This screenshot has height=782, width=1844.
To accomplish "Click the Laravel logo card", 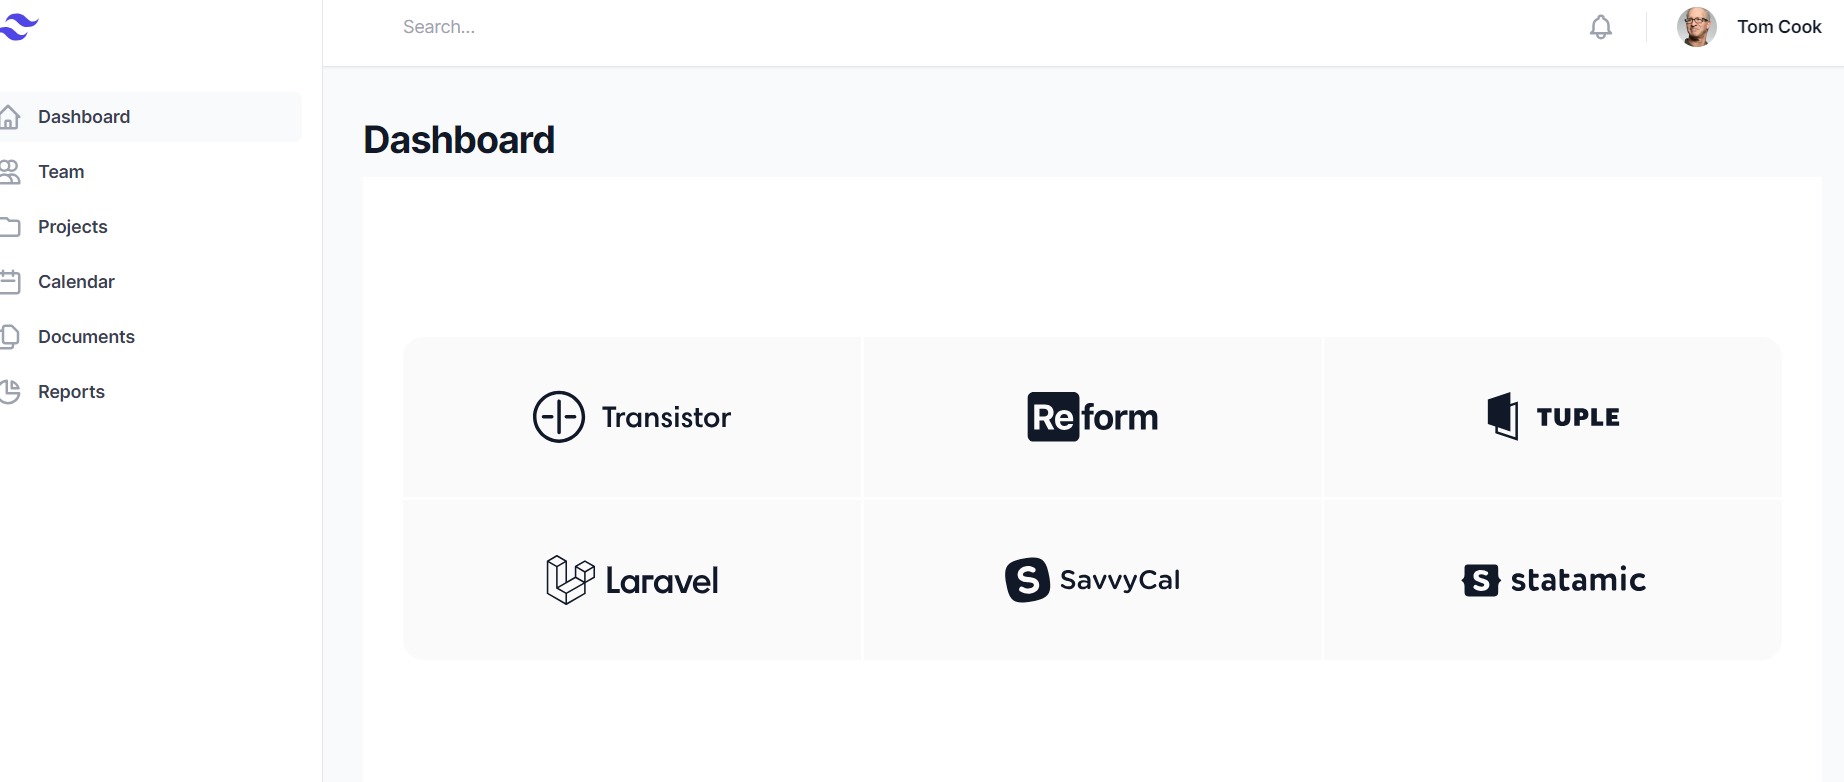I will pos(631,580).
